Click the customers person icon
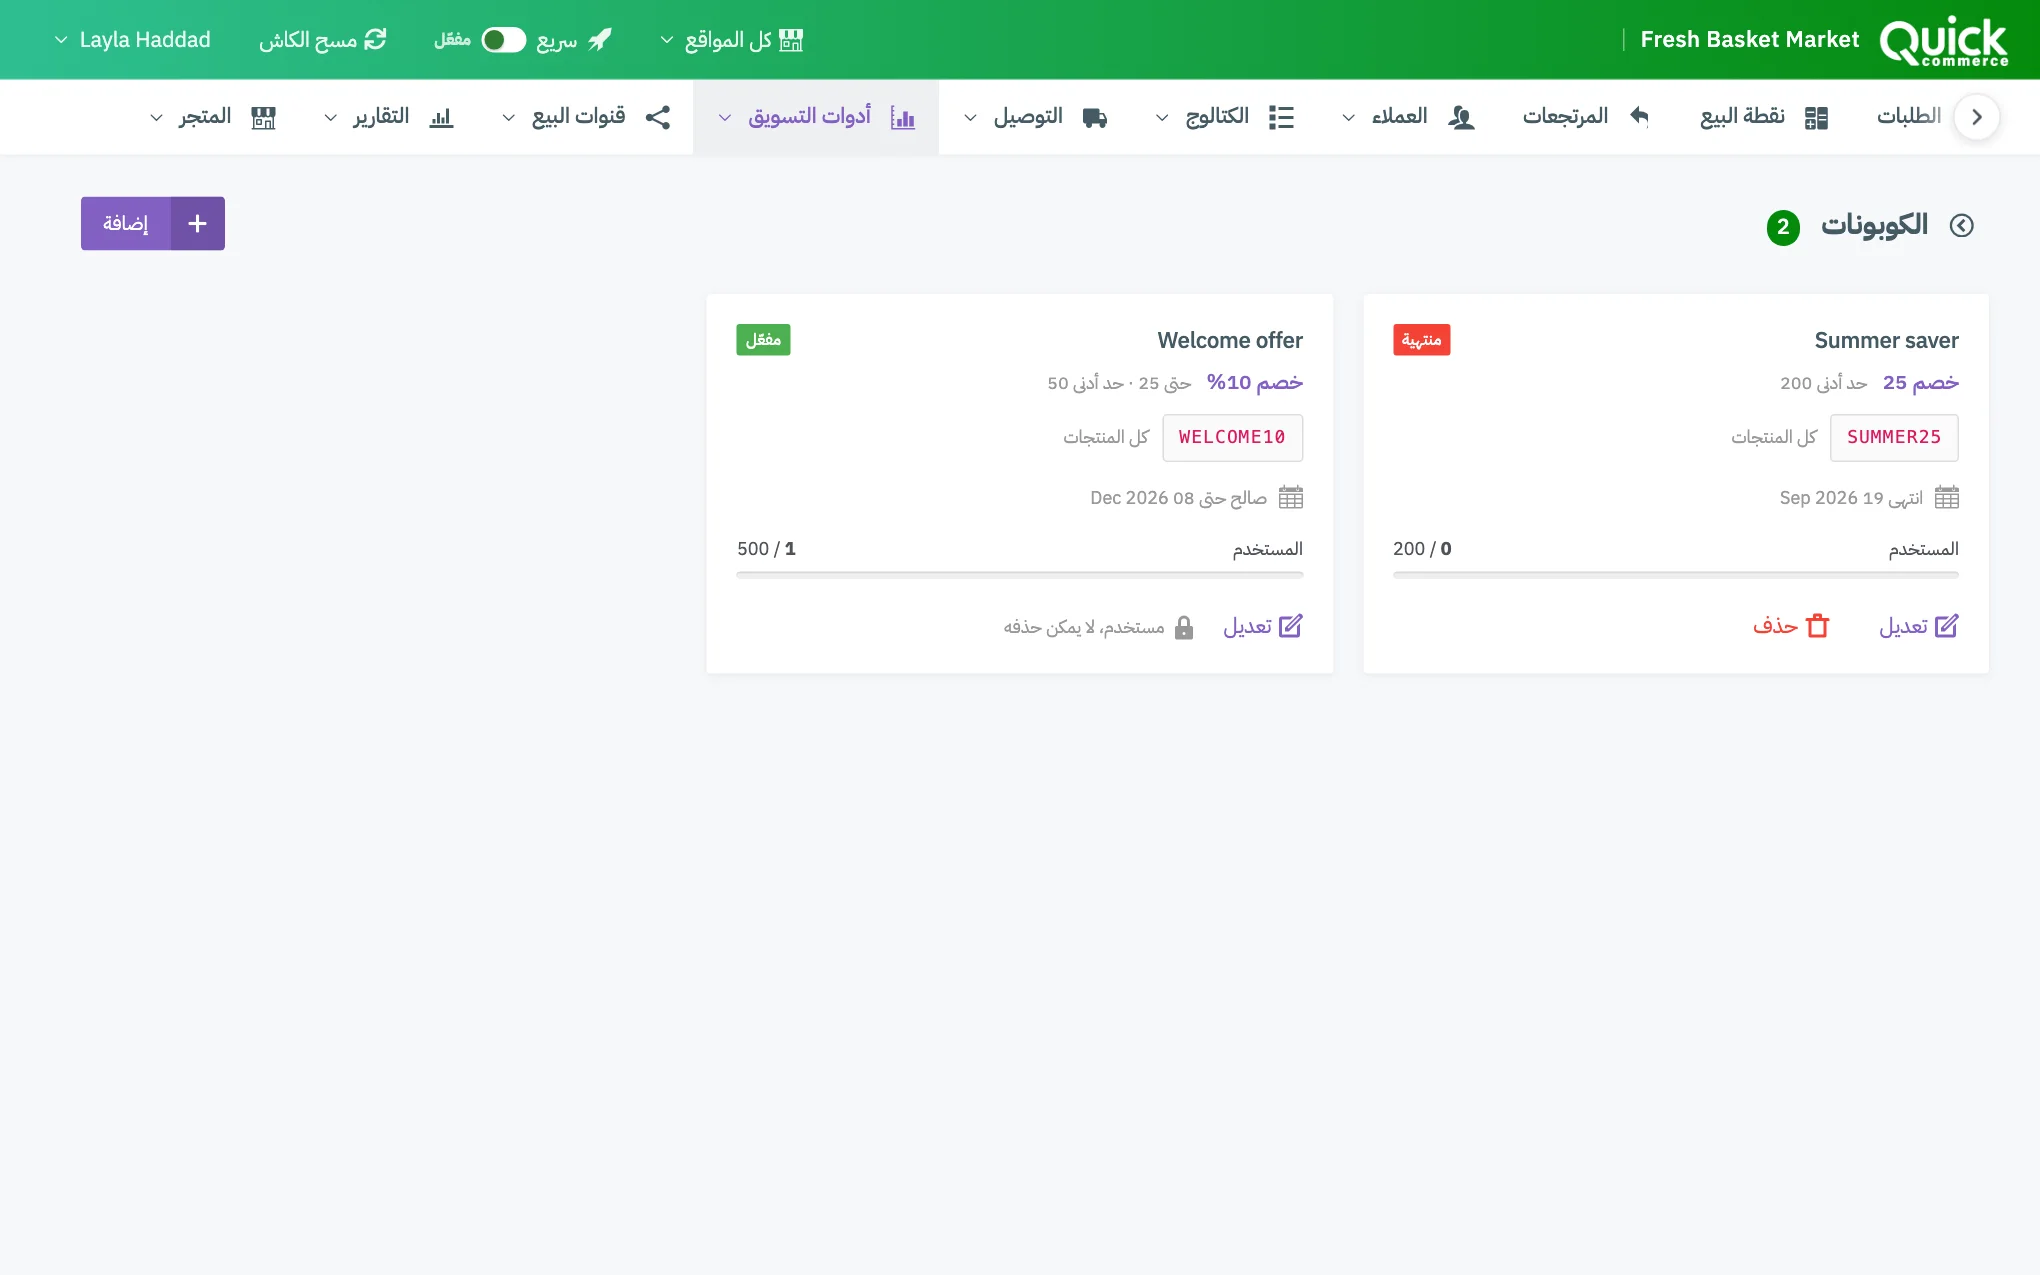Screen dimensions: 2040x1275 click(x=1461, y=117)
